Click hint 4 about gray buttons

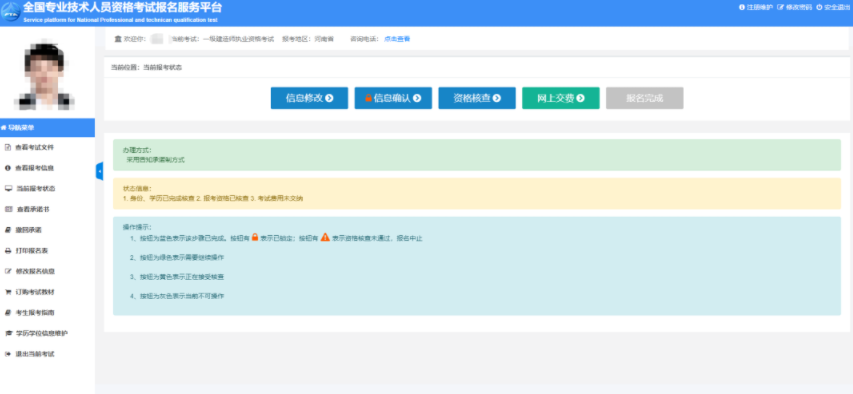(176, 296)
